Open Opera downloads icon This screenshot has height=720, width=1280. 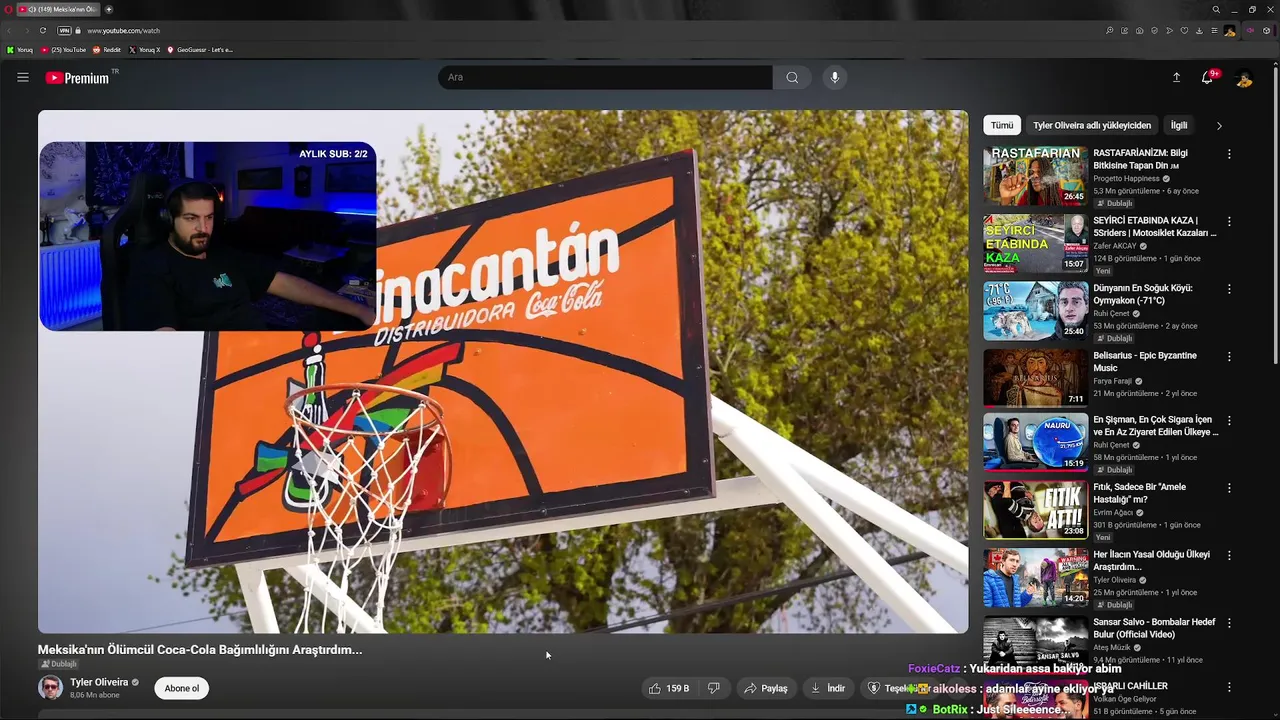tap(1199, 30)
